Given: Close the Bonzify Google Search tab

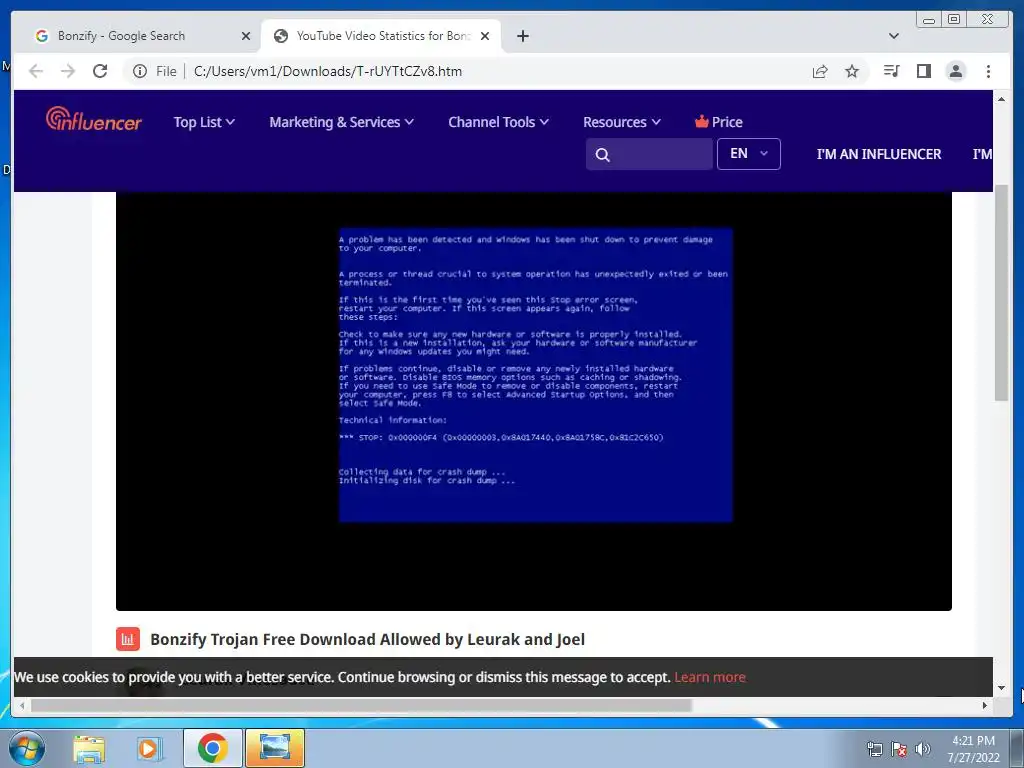Looking at the screenshot, I should 246,36.
